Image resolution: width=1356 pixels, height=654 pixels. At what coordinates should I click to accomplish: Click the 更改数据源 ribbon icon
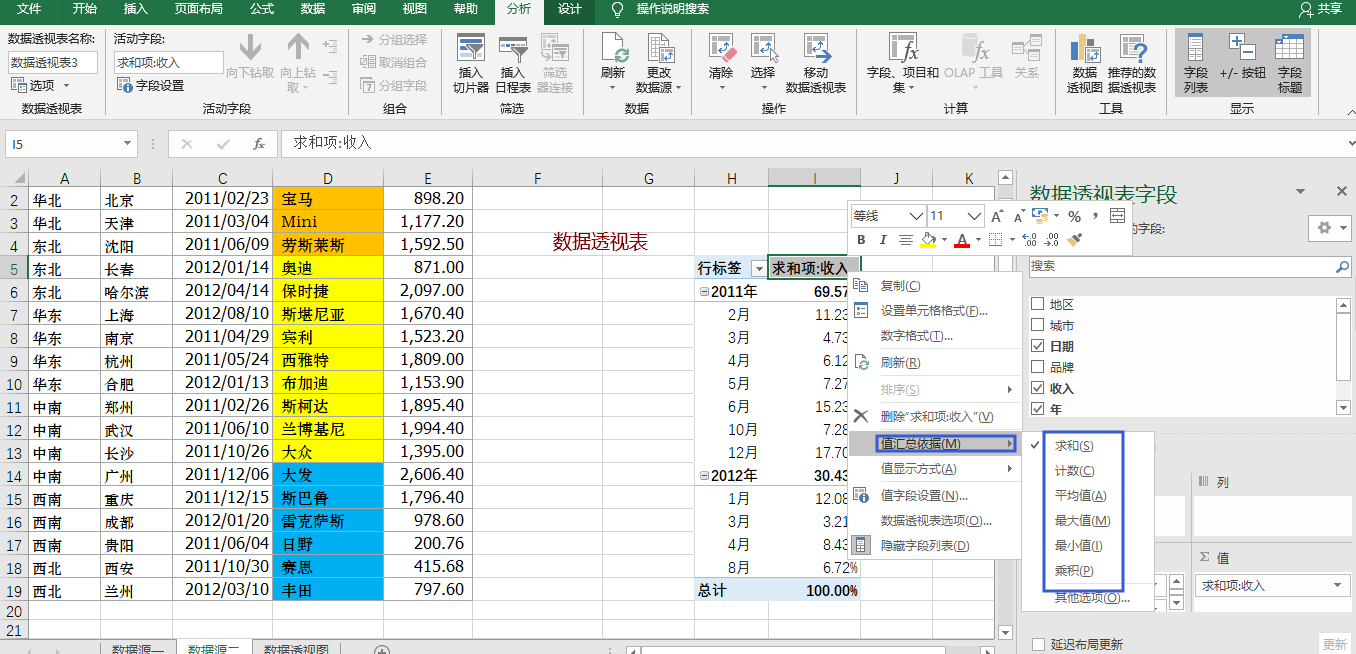pos(660,49)
